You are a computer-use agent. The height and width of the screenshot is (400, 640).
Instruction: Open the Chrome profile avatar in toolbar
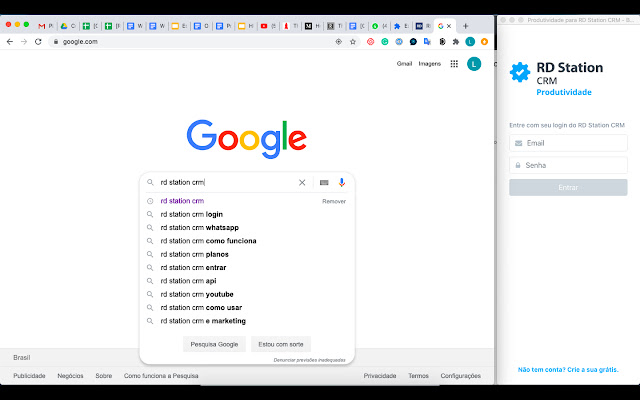point(470,42)
